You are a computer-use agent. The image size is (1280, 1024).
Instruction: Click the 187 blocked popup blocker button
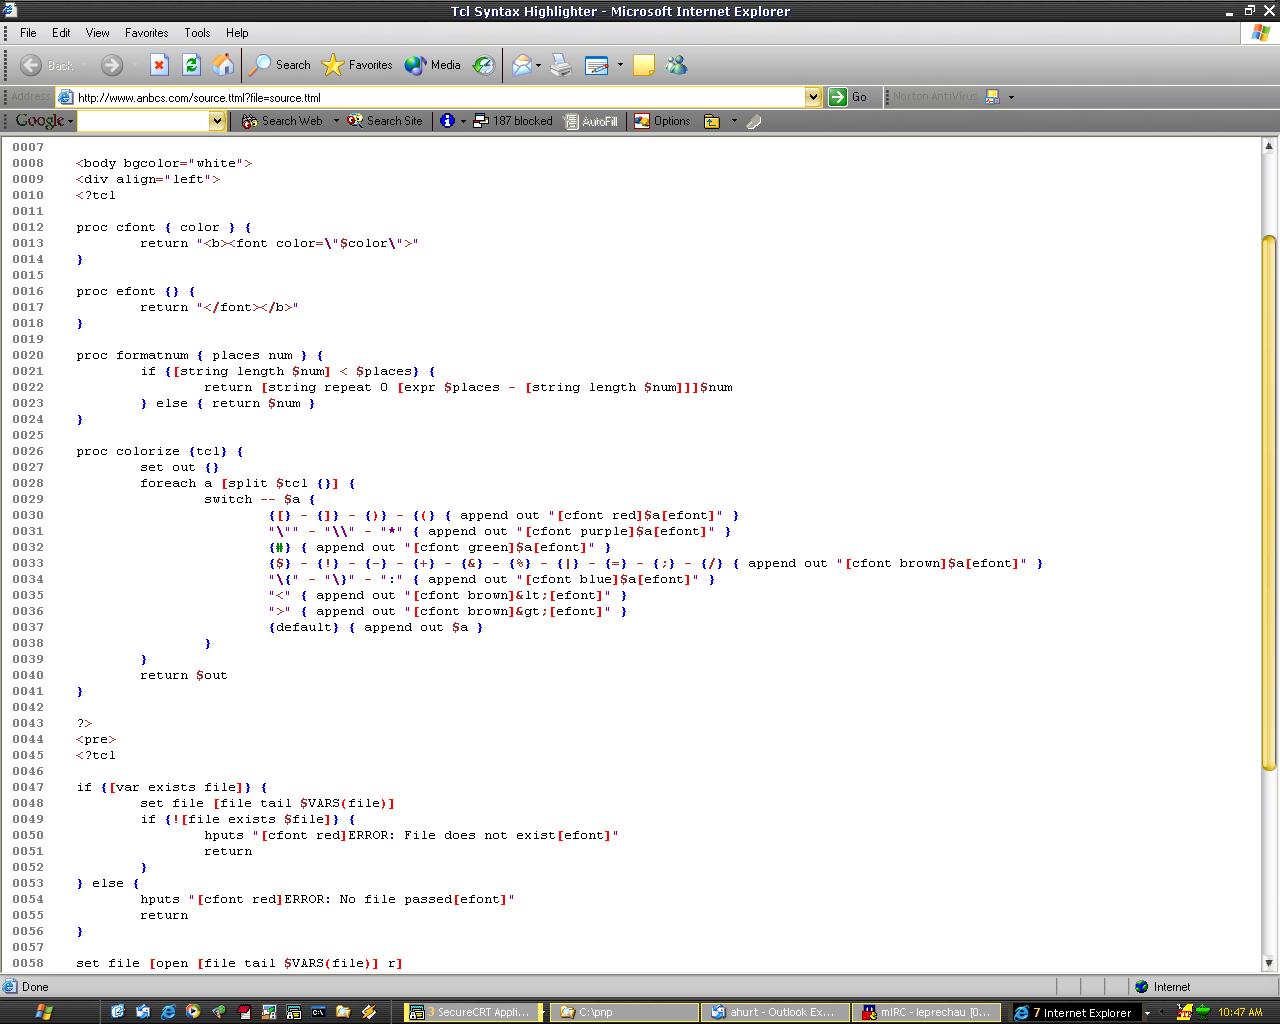pyautogui.click(x=513, y=121)
